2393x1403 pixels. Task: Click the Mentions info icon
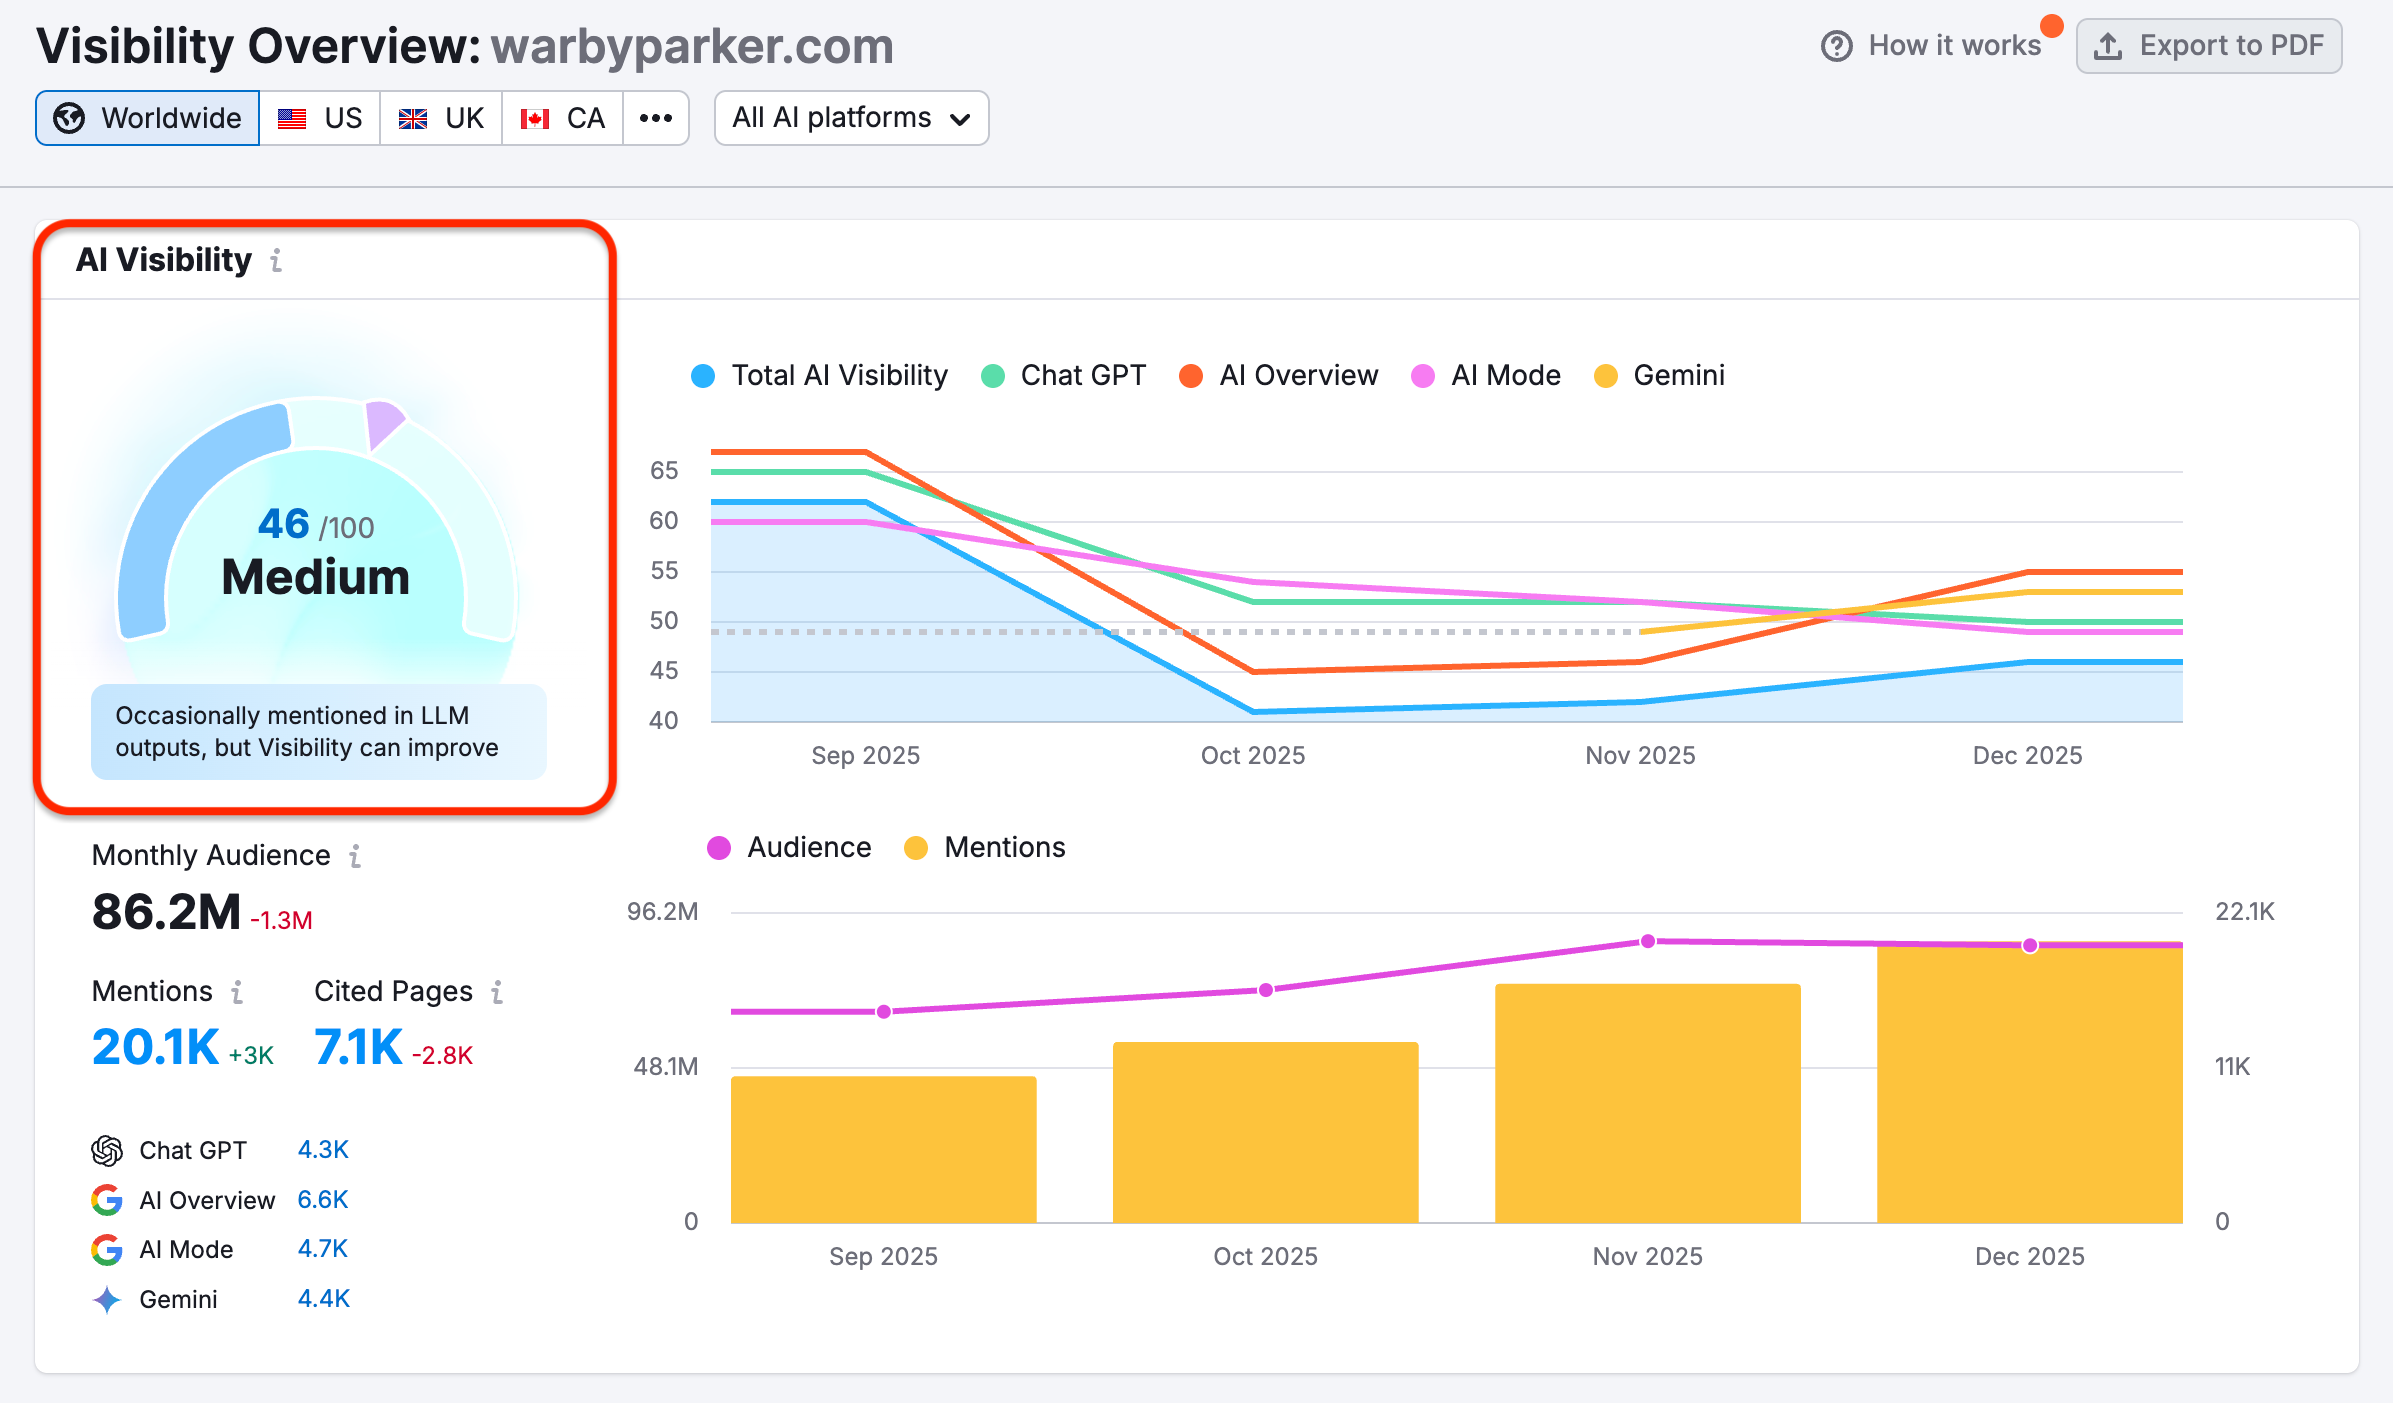tap(237, 992)
